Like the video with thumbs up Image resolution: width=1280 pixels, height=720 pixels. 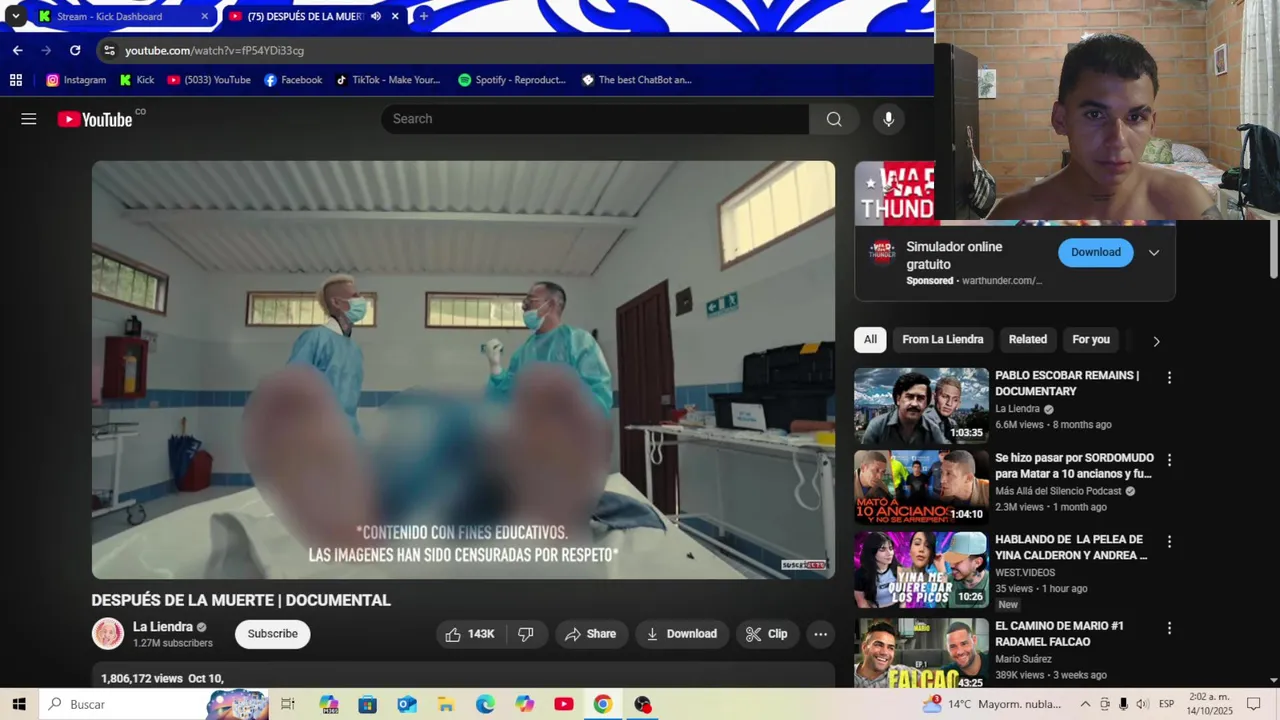471,634
